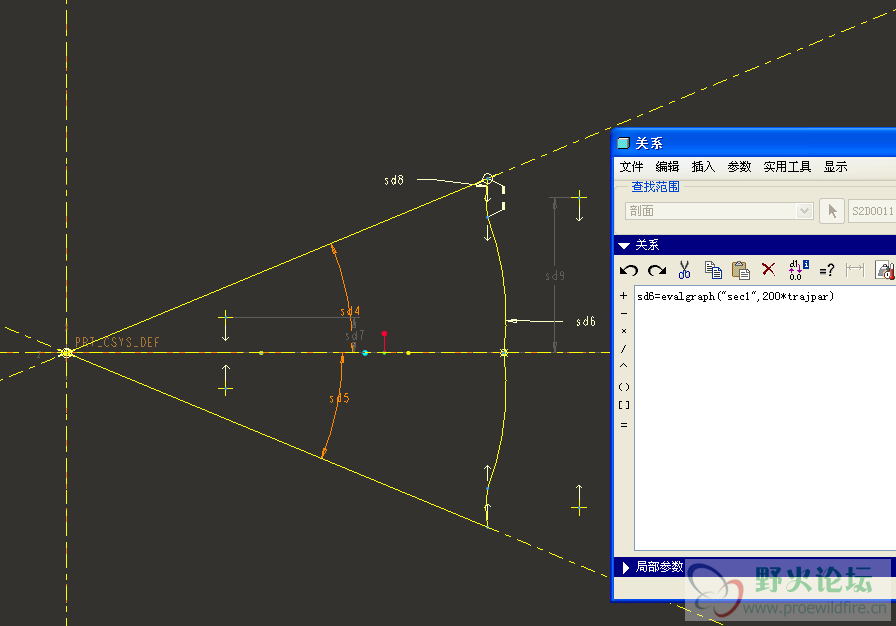The width and height of the screenshot is (896, 626).
Task: Click the 查找范围 label
Action: pyautogui.click(x=655, y=187)
